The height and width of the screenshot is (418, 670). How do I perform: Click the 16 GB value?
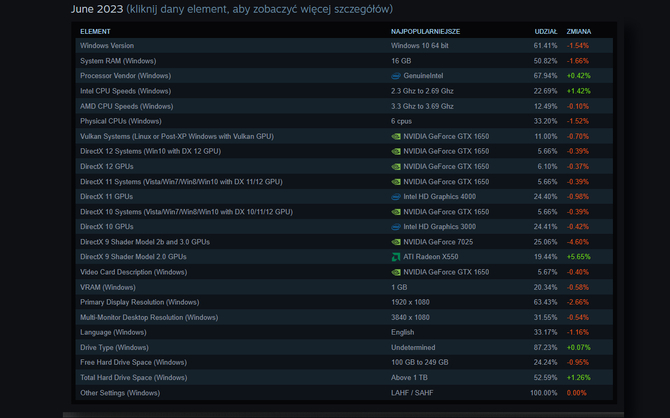pyautogui.click(x=401, y=61)
